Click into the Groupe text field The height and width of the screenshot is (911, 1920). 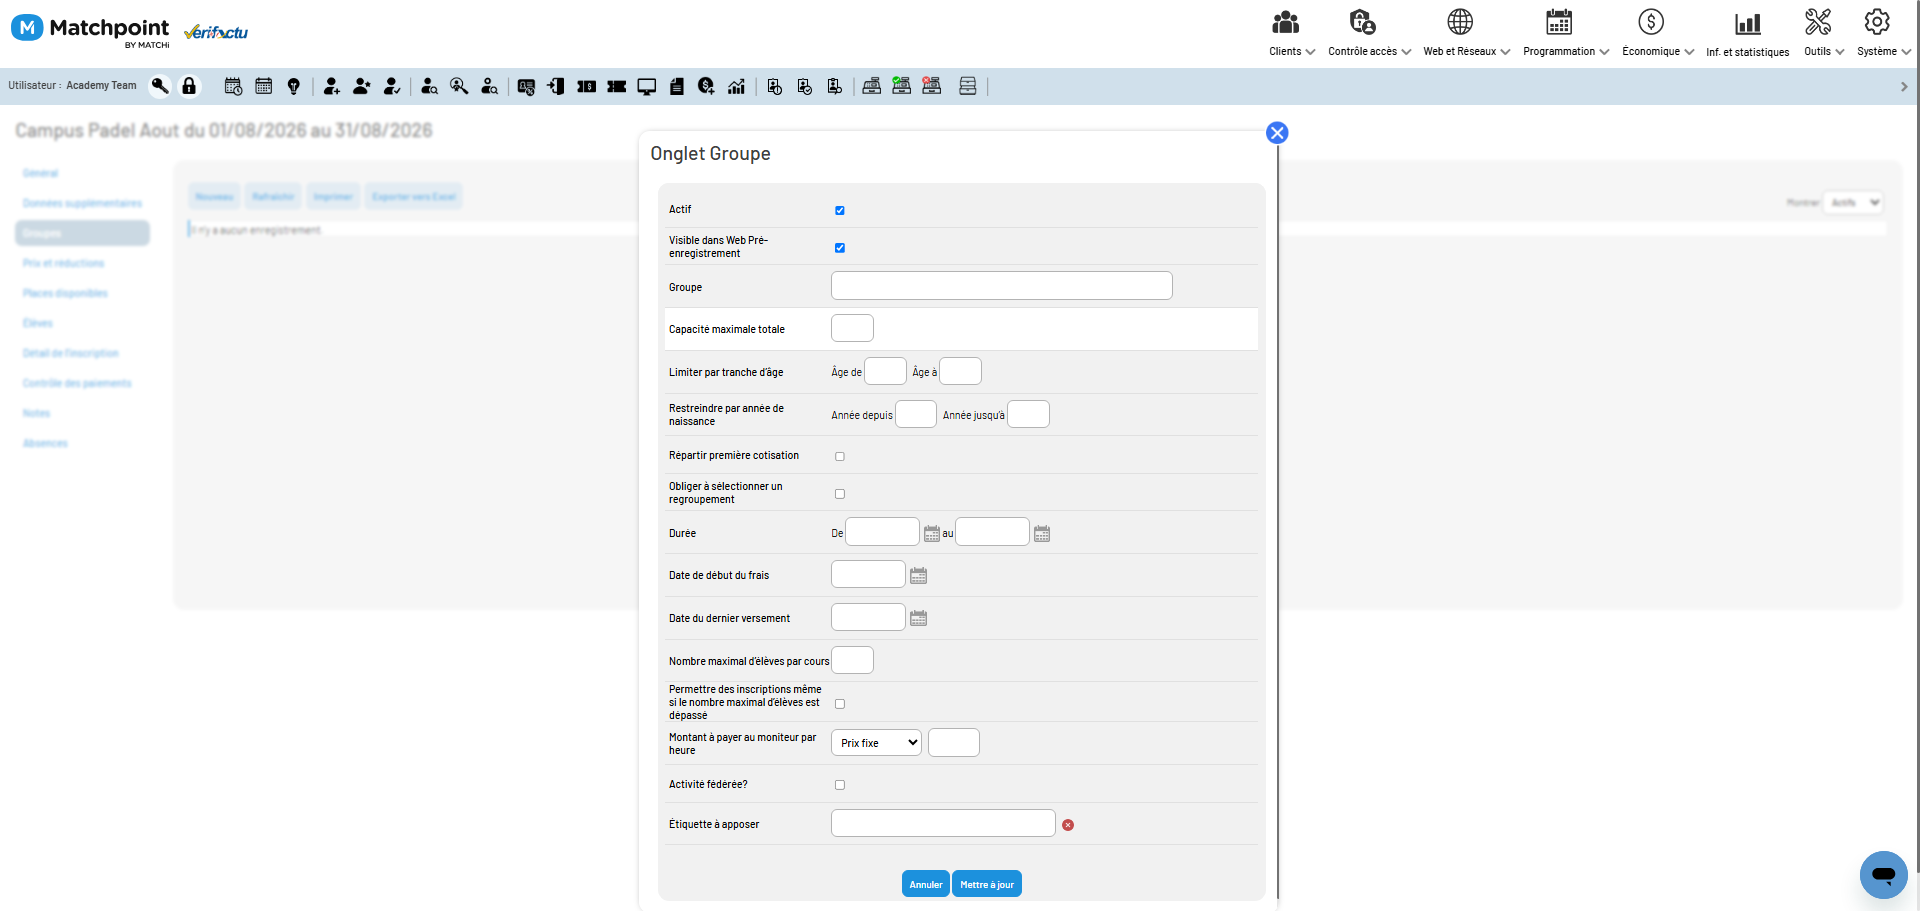pos(1002,286)
